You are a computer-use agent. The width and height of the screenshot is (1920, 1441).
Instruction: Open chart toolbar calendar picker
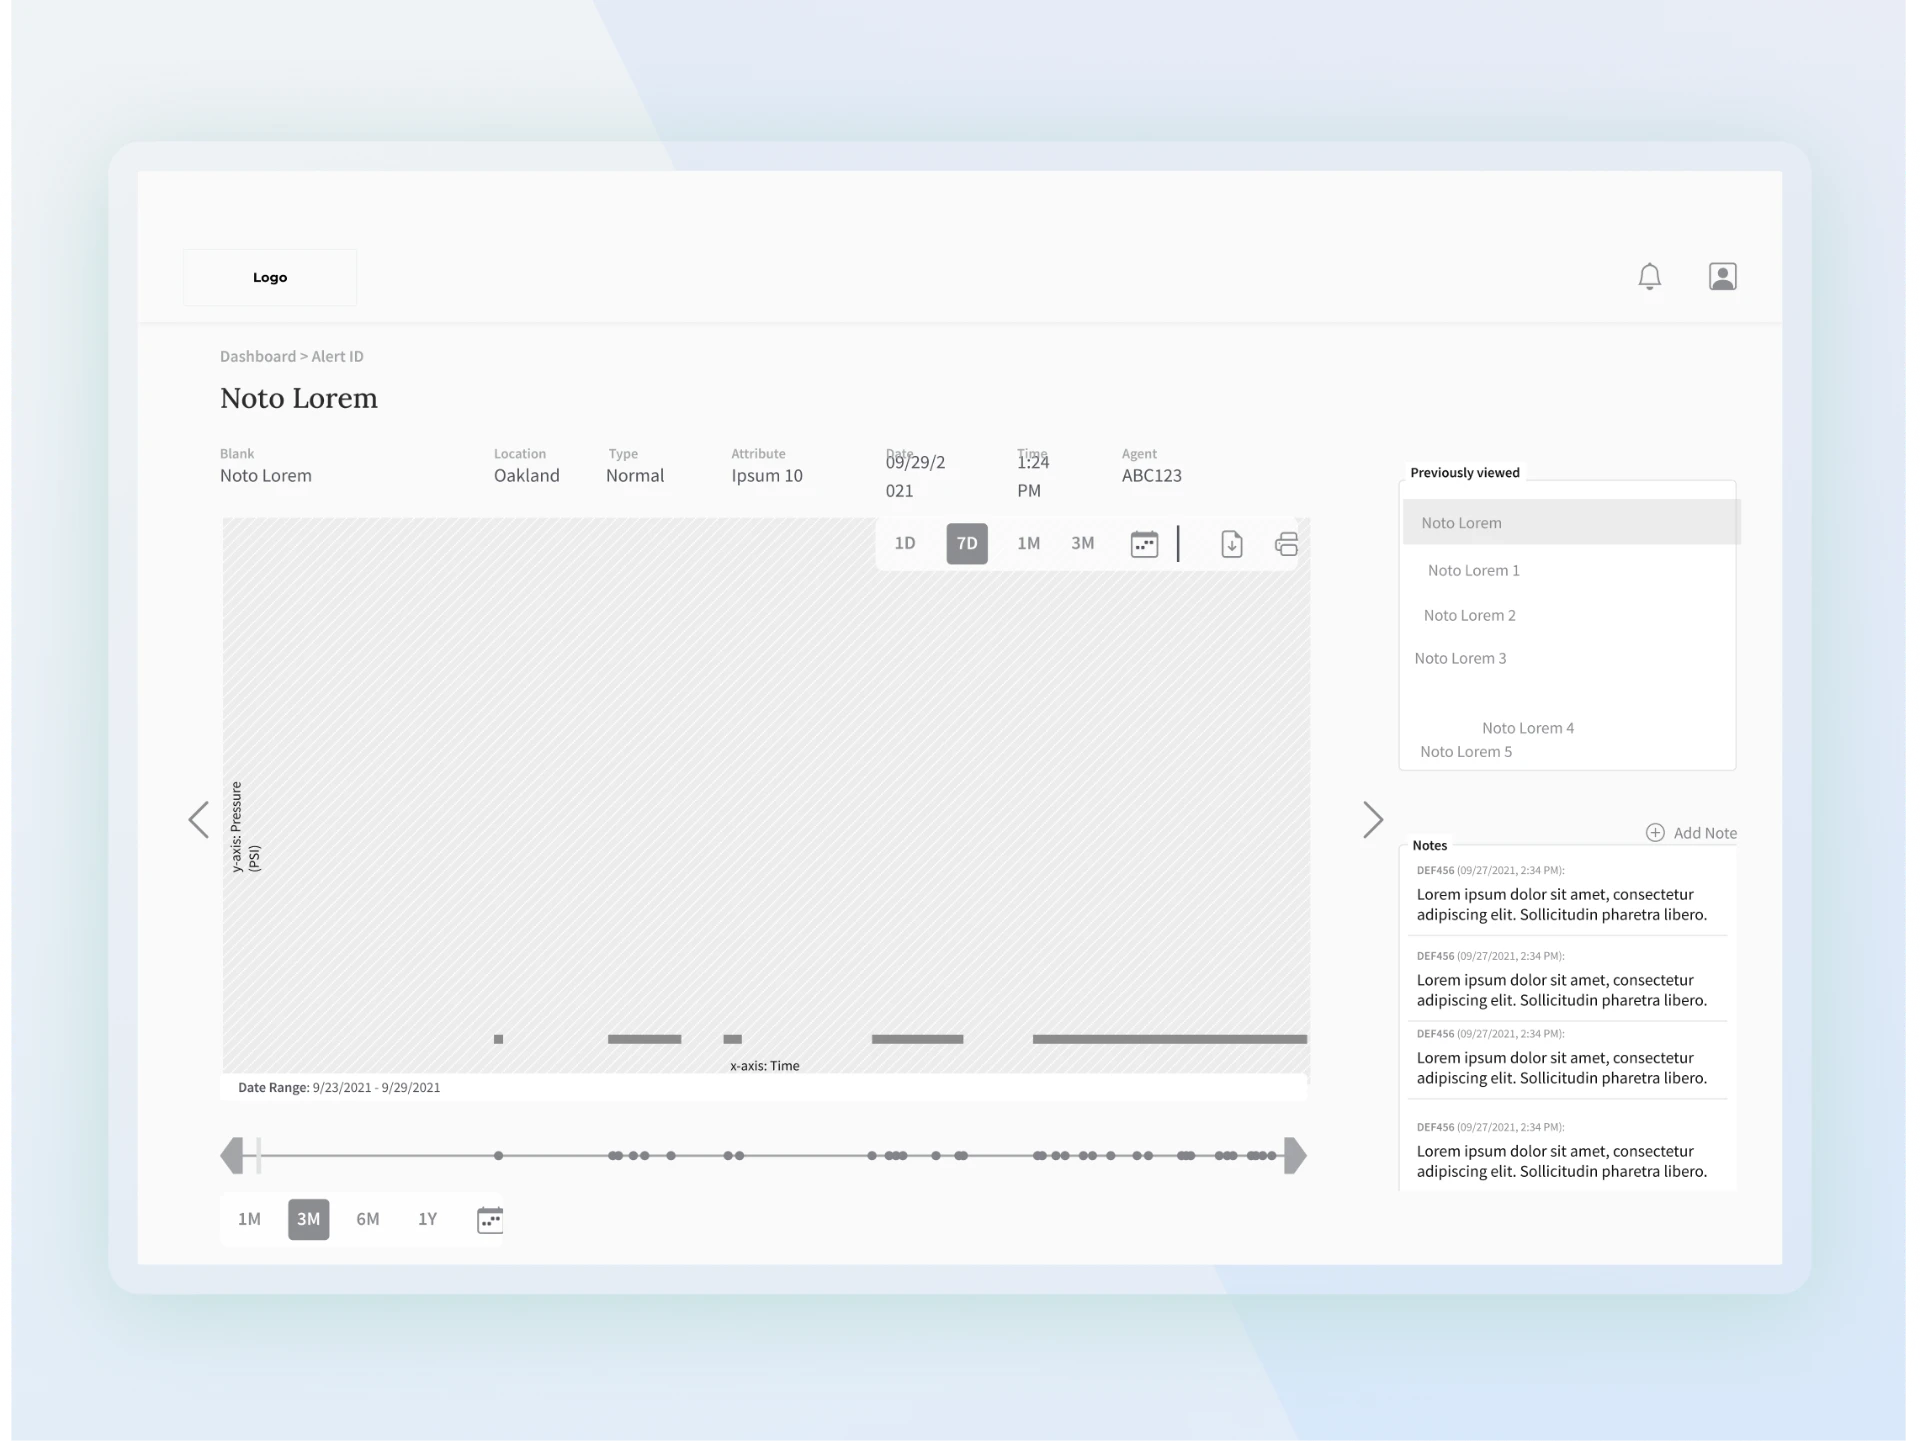pos(1144,544)
